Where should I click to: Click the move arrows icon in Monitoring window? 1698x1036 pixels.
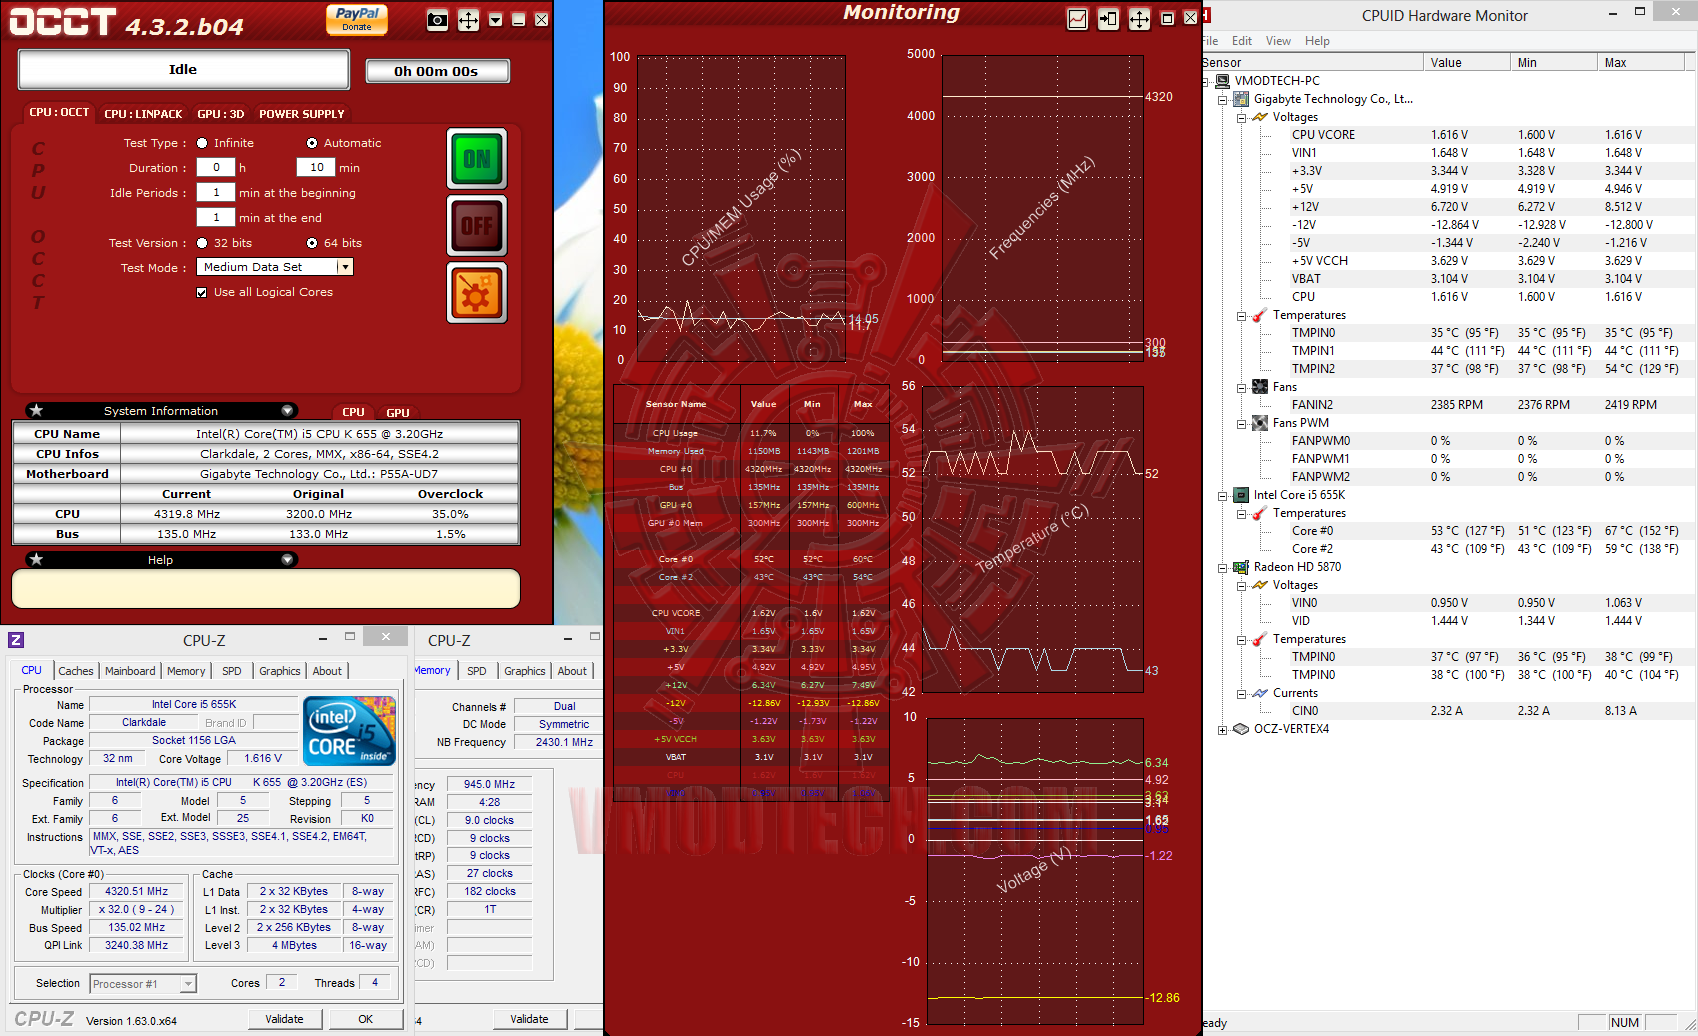click(x=1139, y=19)
